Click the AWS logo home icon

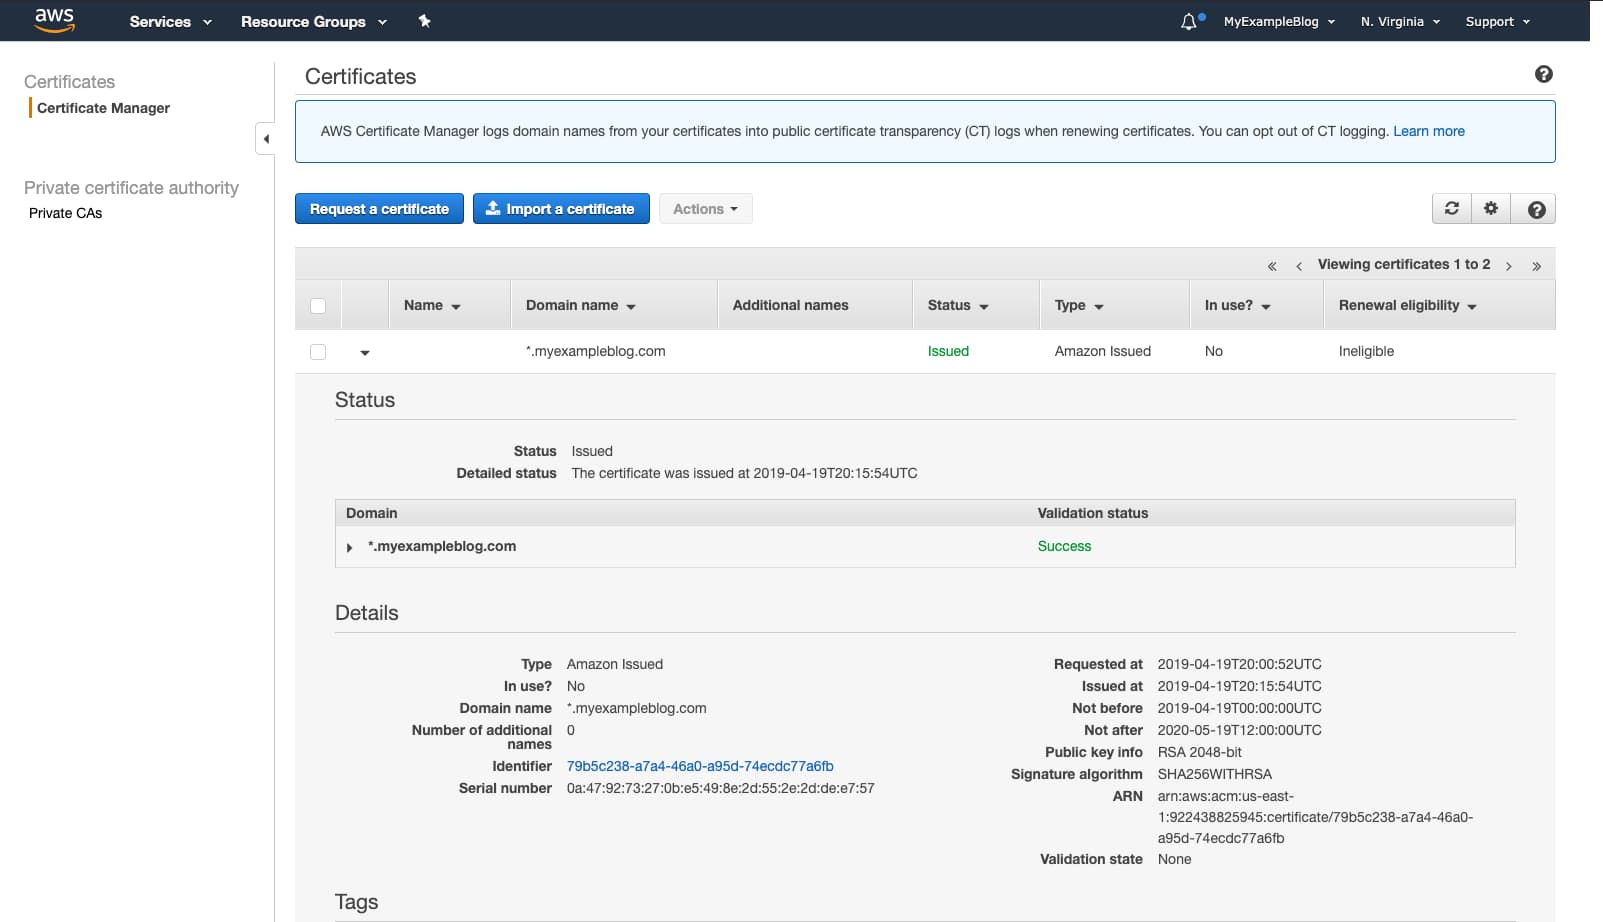[x=54, y=20]
